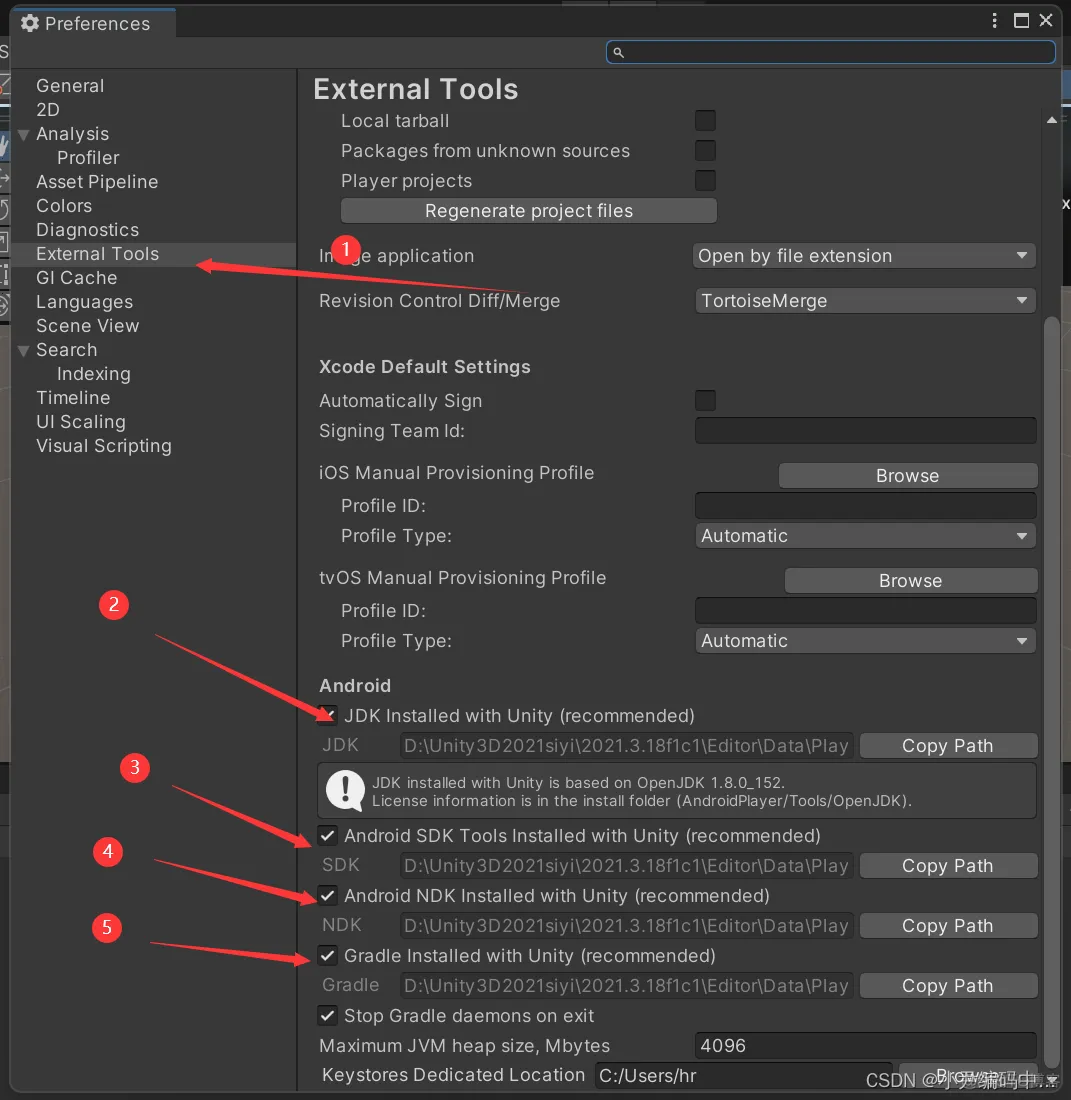The height and width of the screenshot is (1100, 1071).
Task: Click Xcode Default Settings heading
Action: (x=424, y=367)
